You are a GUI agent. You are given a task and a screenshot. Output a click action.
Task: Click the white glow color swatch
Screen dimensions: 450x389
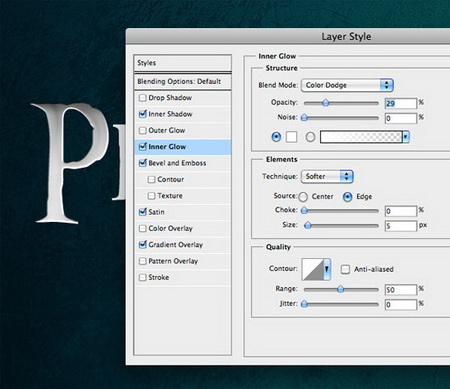coord(291,137)
